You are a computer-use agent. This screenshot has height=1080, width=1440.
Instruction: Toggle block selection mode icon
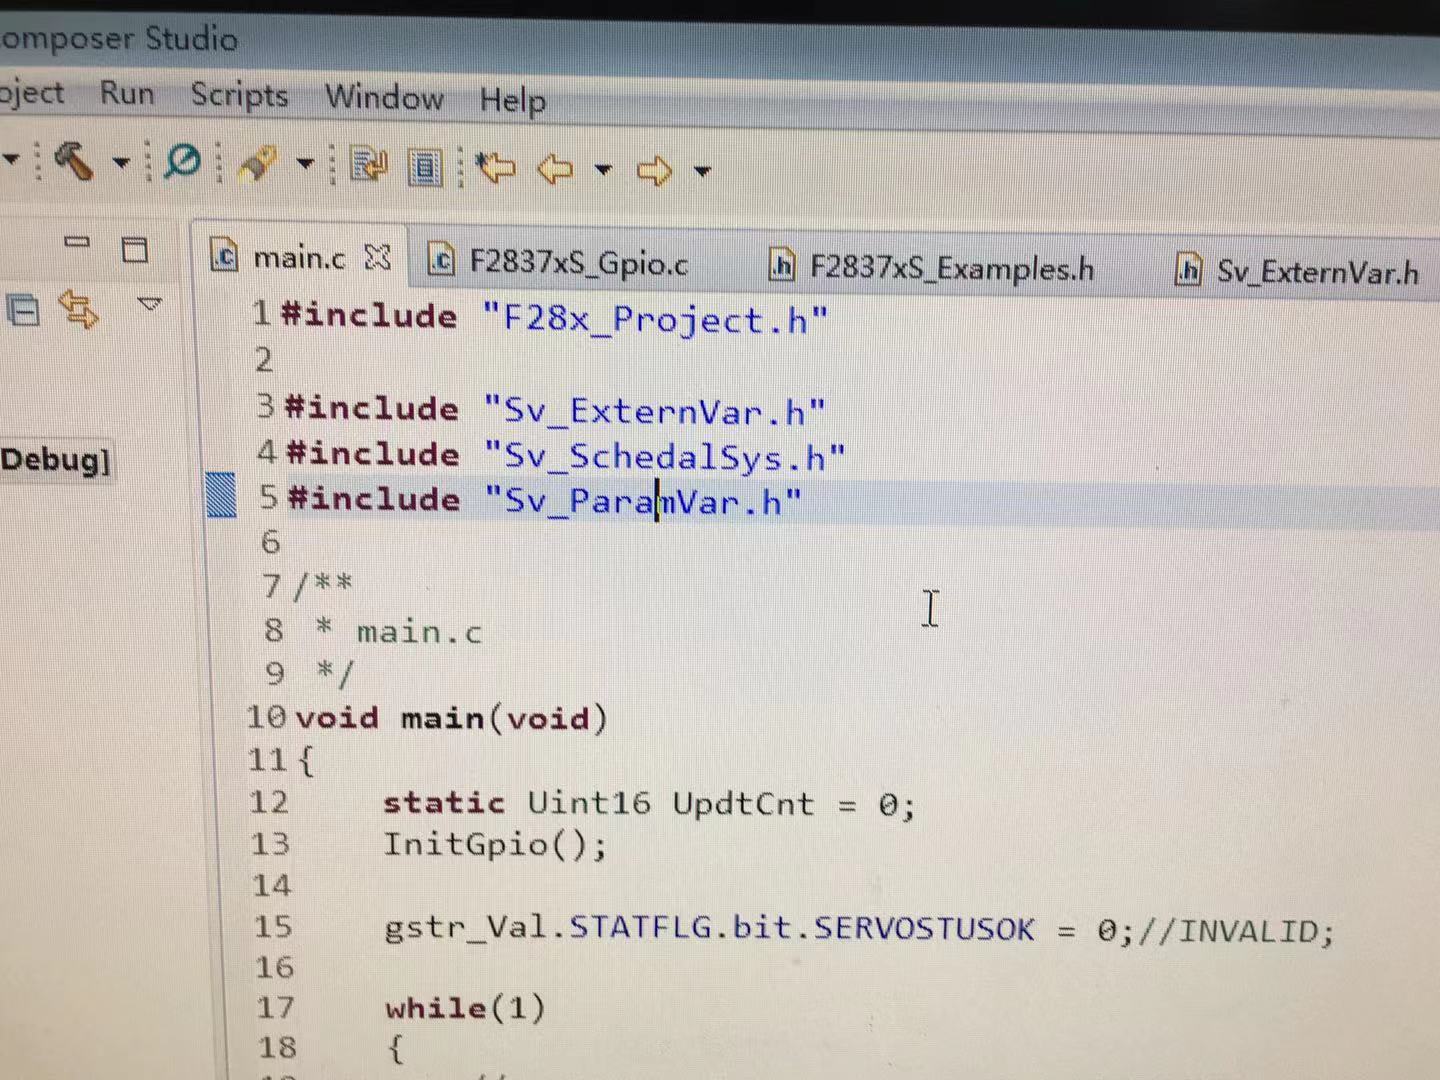point(426,167)
